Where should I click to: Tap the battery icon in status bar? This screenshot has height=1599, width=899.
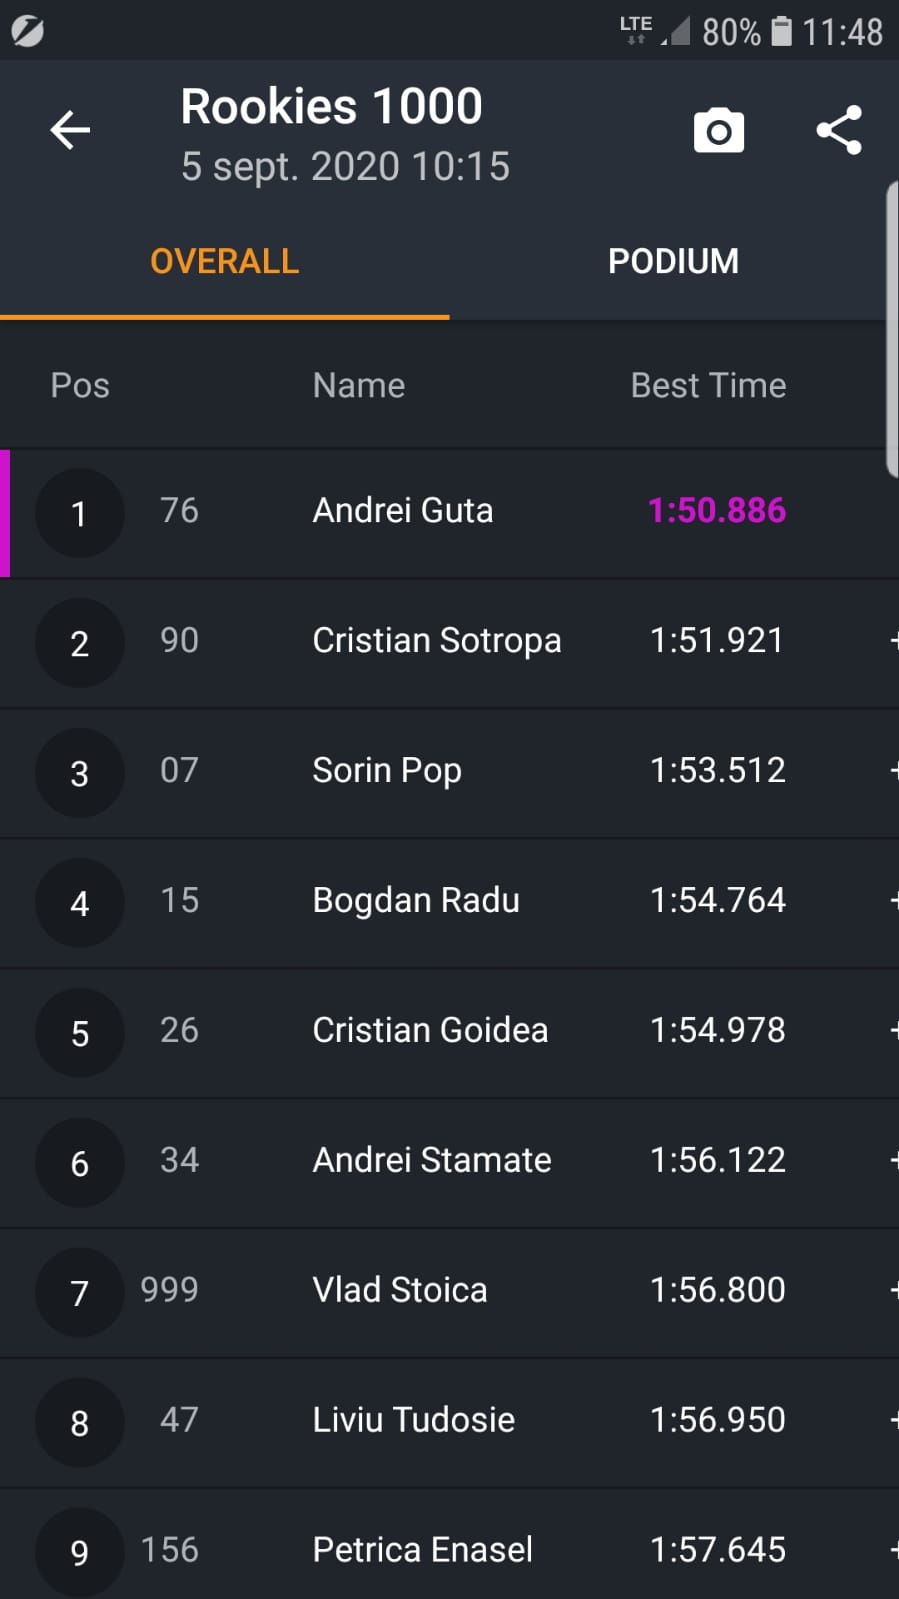tap(782, 31)
